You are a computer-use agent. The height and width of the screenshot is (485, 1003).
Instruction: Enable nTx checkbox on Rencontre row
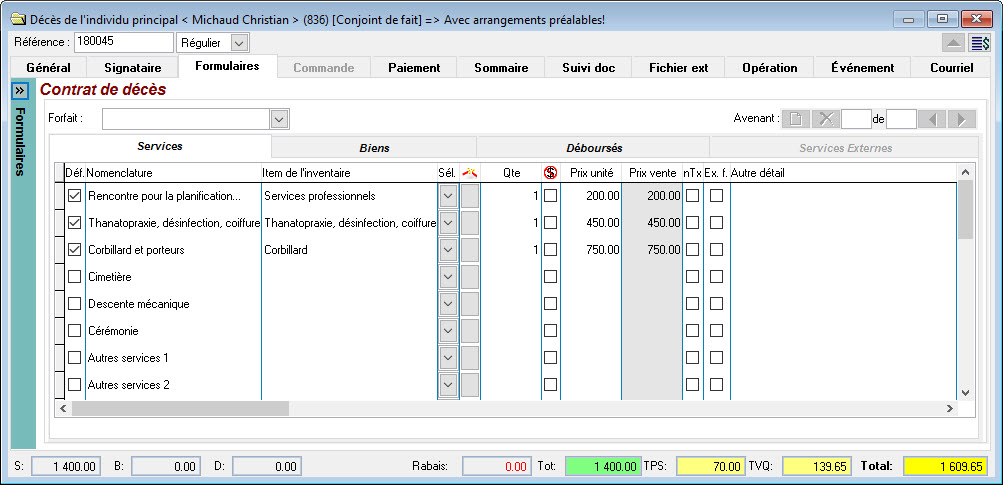coord(692,196)
